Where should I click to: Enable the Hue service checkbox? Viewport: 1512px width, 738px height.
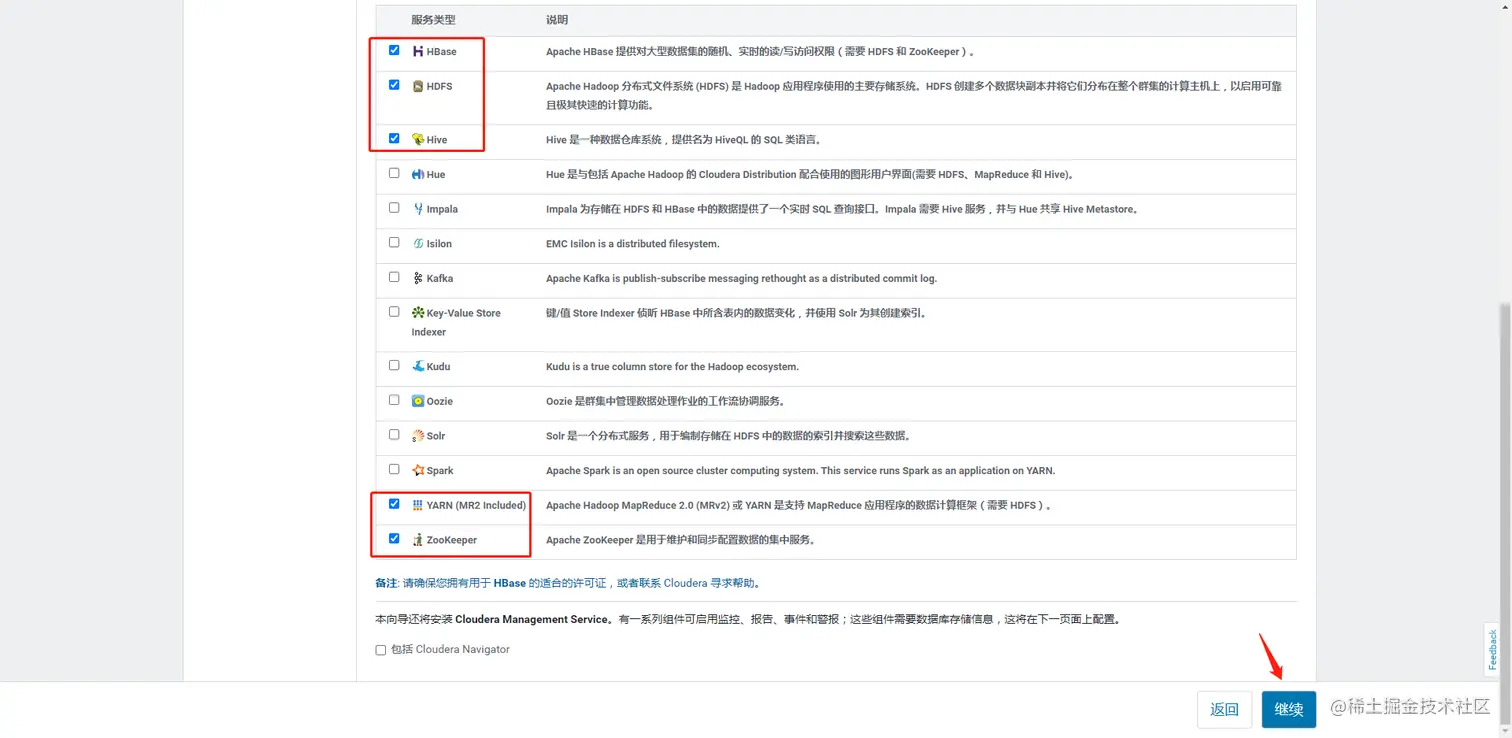394,173
